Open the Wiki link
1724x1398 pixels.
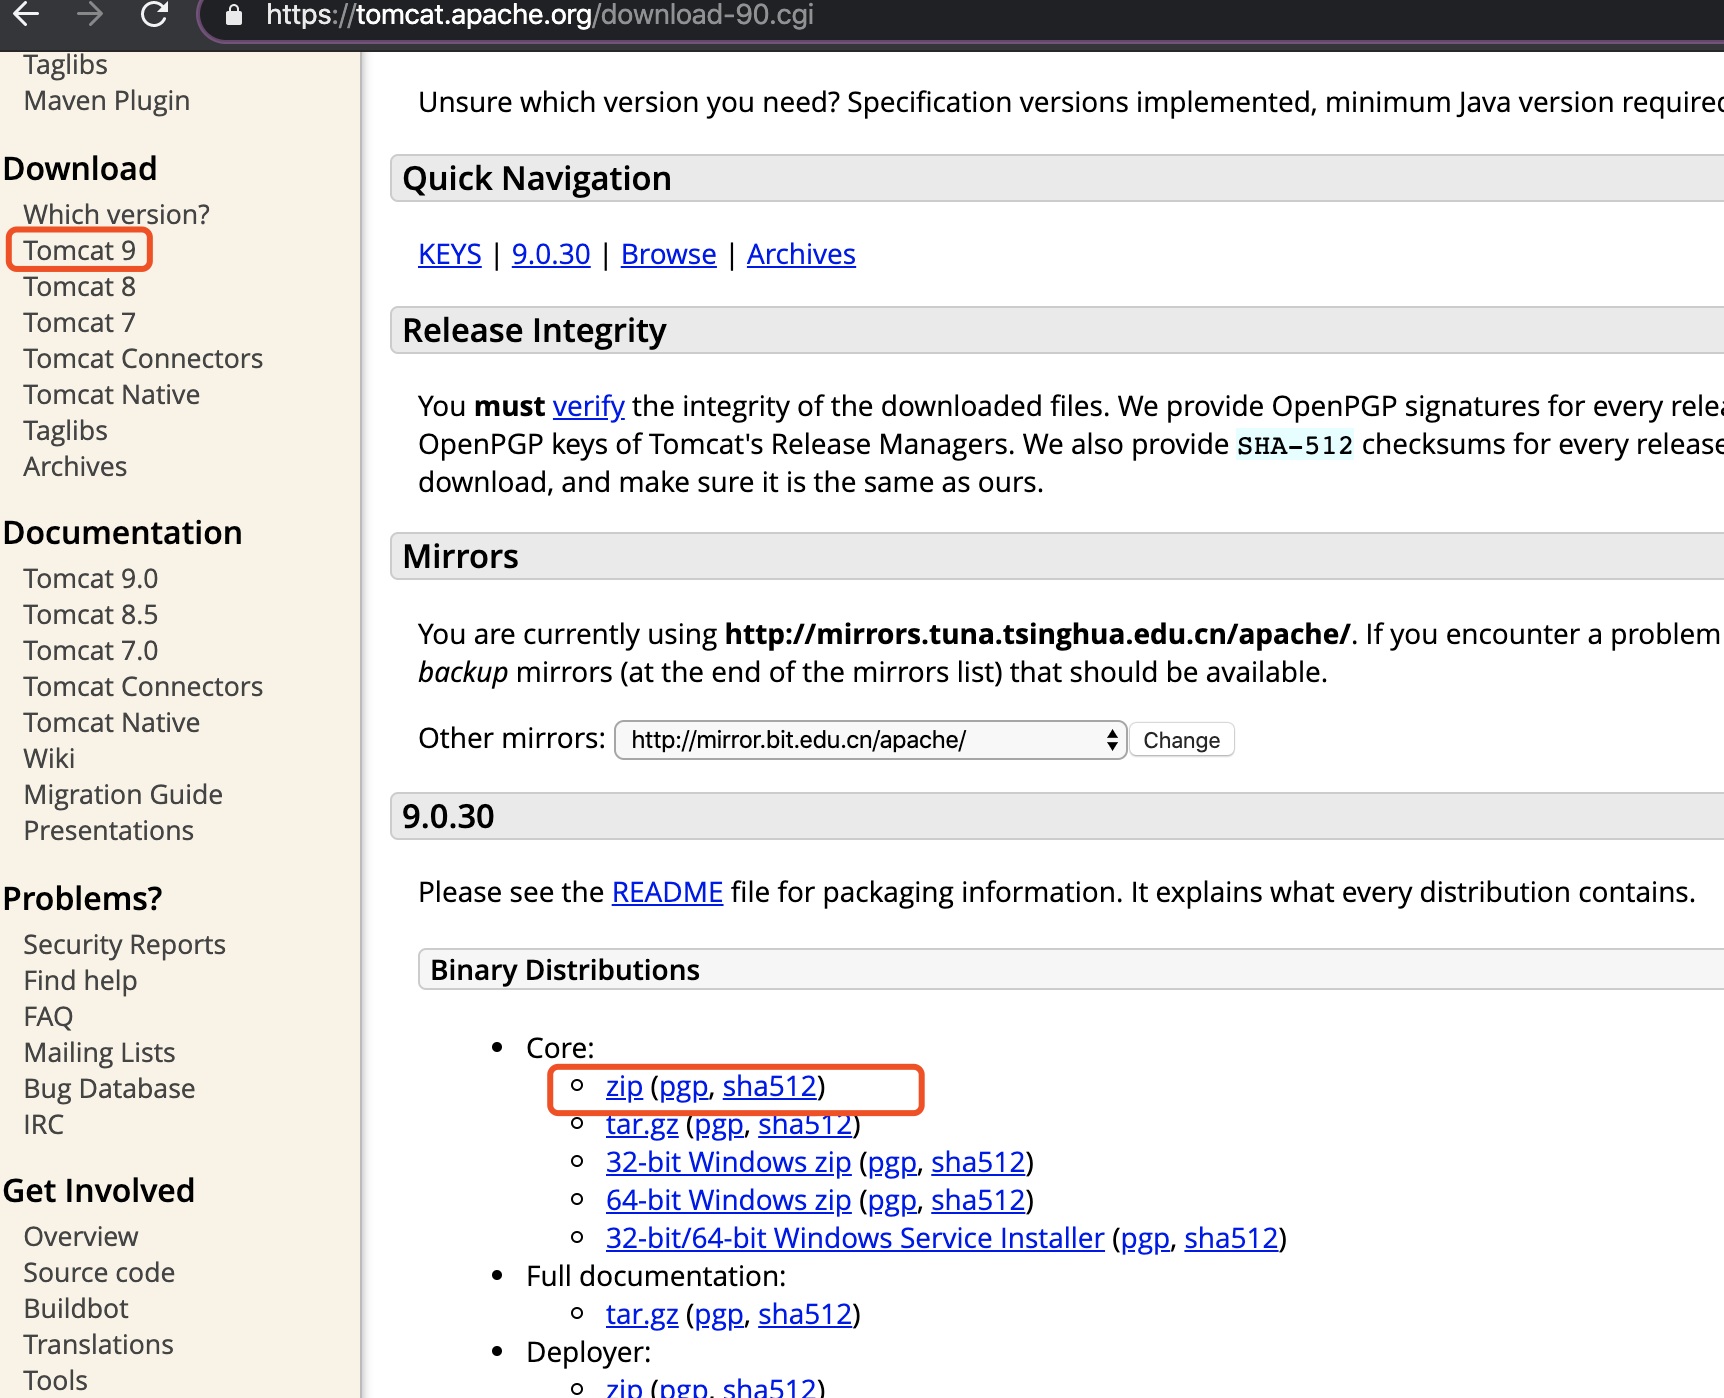(x=49, y=758)
